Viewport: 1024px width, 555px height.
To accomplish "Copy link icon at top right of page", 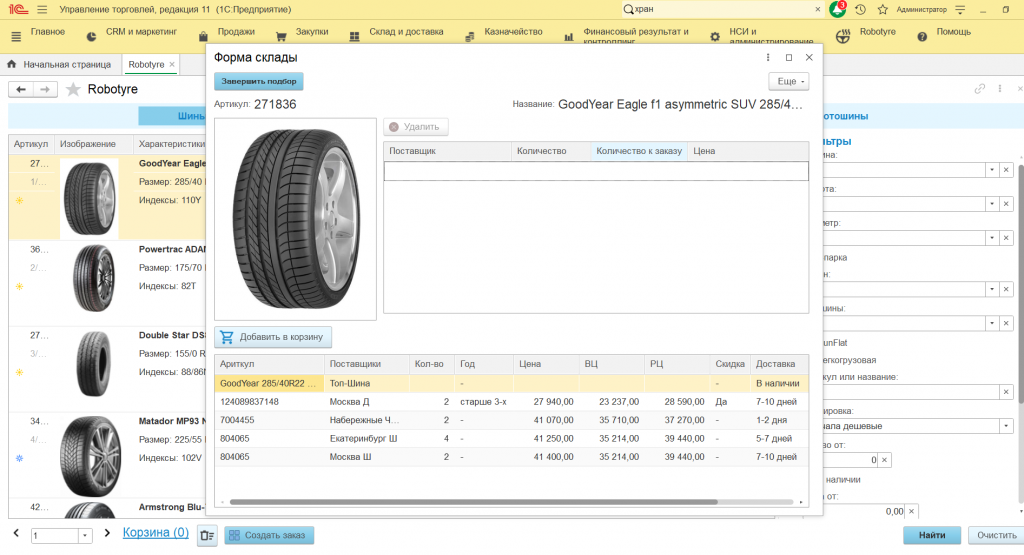I will 980,89.
